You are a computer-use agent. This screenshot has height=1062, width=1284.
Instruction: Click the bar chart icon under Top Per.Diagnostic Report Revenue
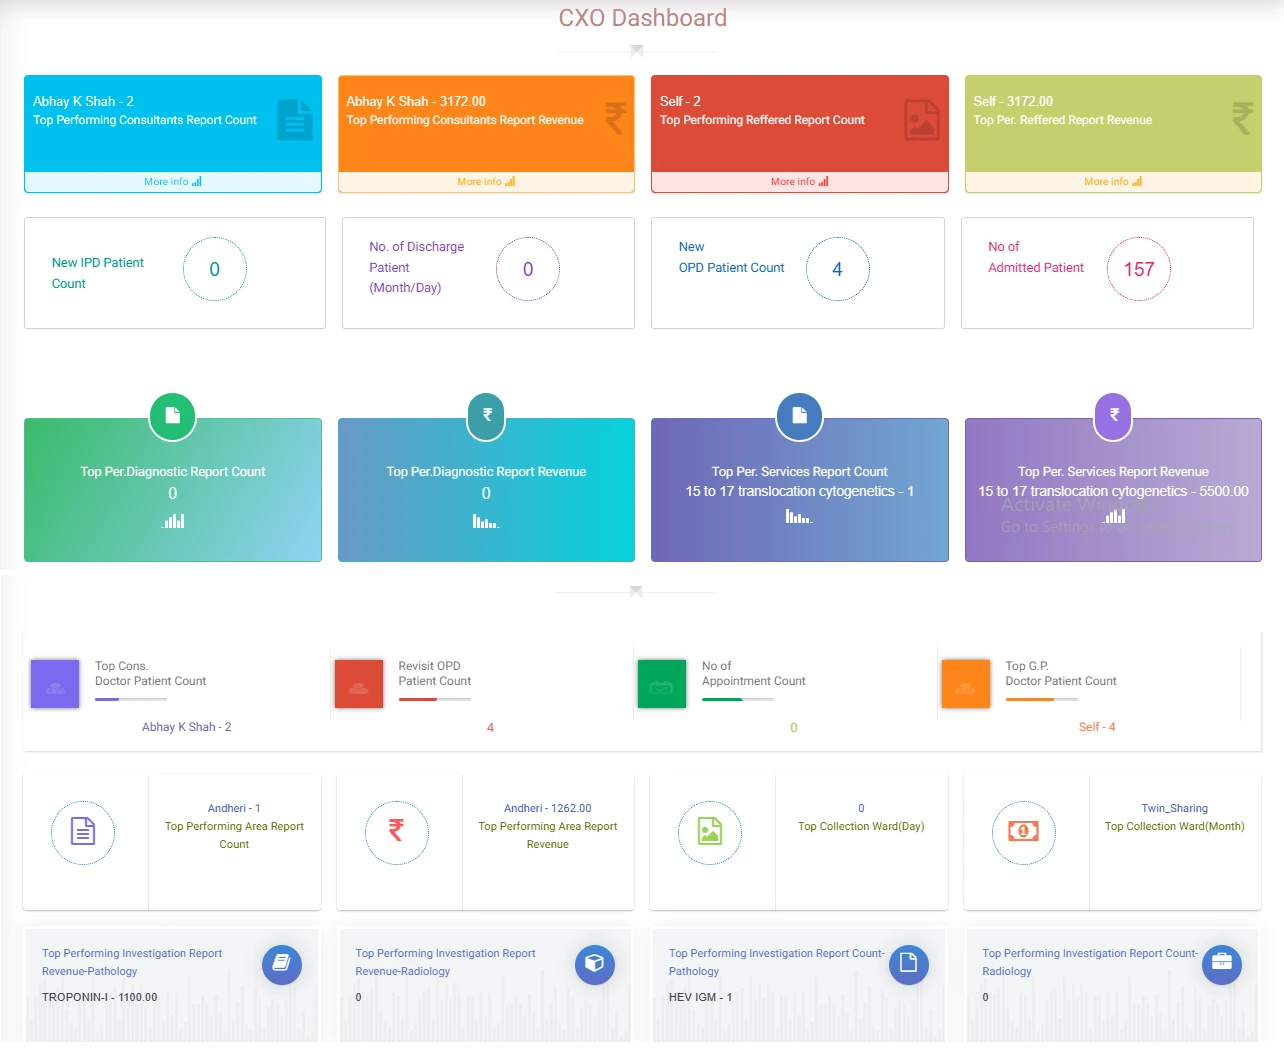coord(486,521)
